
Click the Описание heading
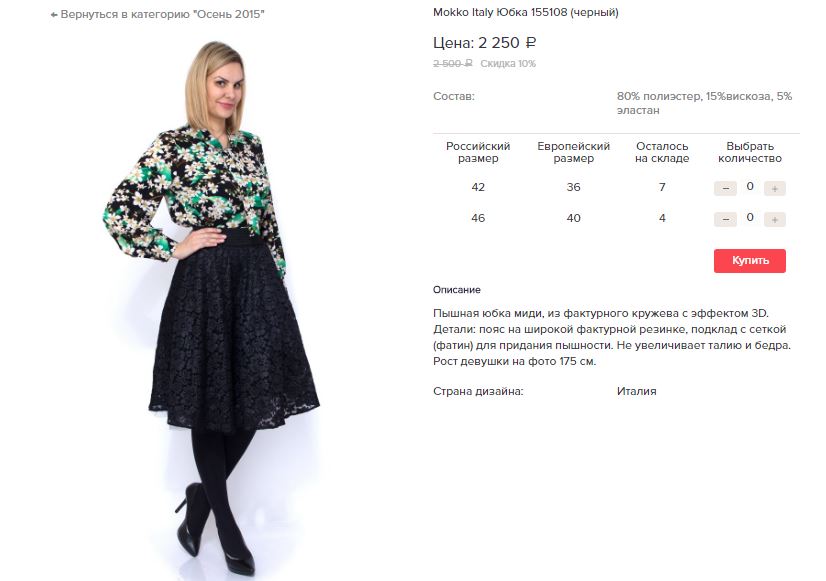point(457,290)
